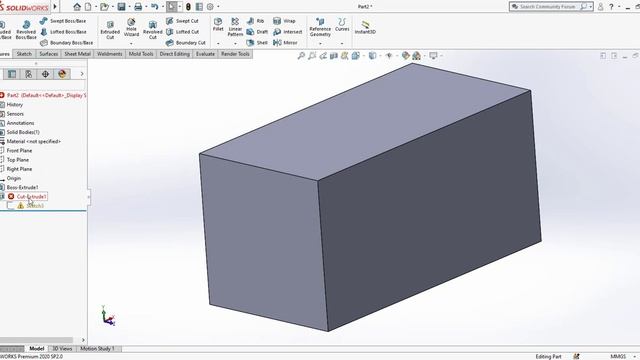Open Reference Geometry tool
640x360 pixels.
pos(320,27)
